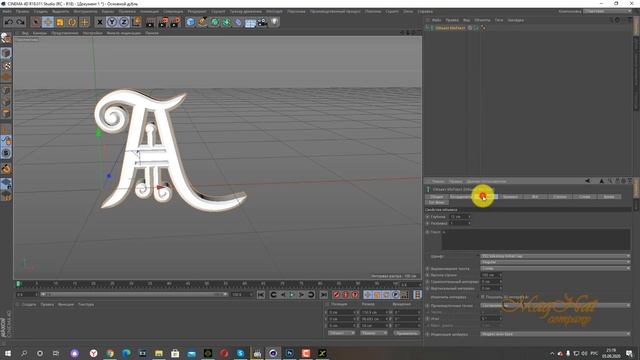Toggle the X axis lock
The height and width of the screenshot is (360, 640).
[100, 22]
